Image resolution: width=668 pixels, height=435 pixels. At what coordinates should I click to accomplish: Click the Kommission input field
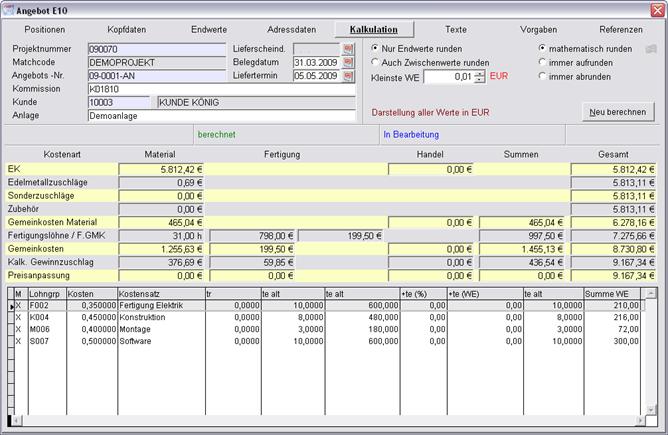tap(220, 89)
